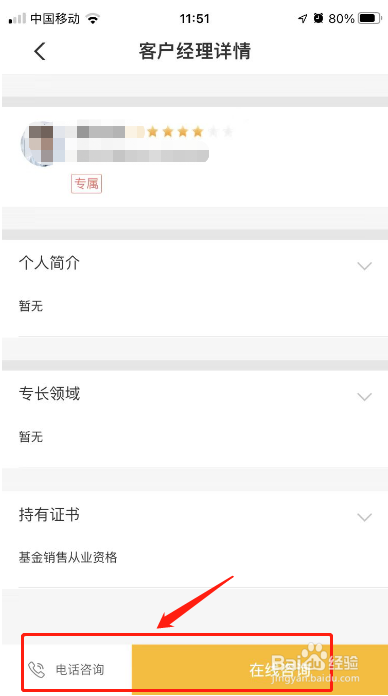The width and height of the screenshot is (388, 696).
Task: Tap the 专属 badge label
Action: 87,184
